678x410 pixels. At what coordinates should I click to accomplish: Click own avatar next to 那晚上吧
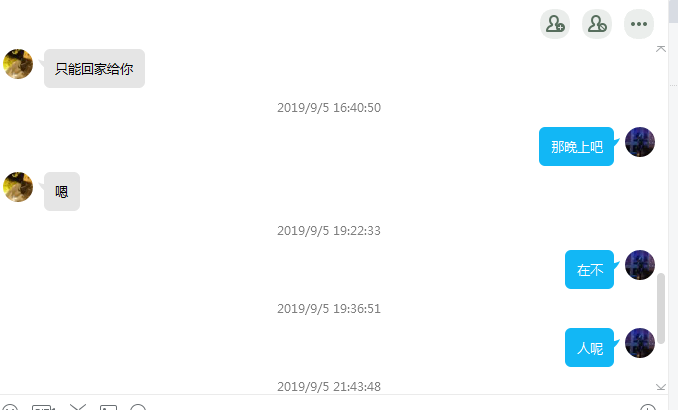pos(640,142)
